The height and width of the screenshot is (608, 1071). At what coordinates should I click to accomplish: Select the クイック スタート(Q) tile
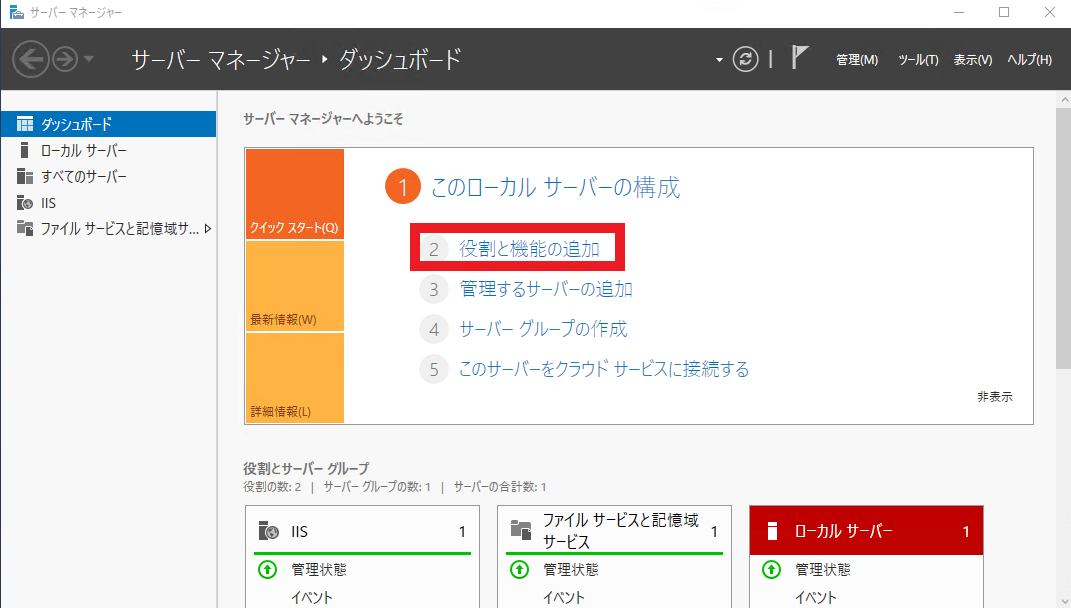pos(294,194)
